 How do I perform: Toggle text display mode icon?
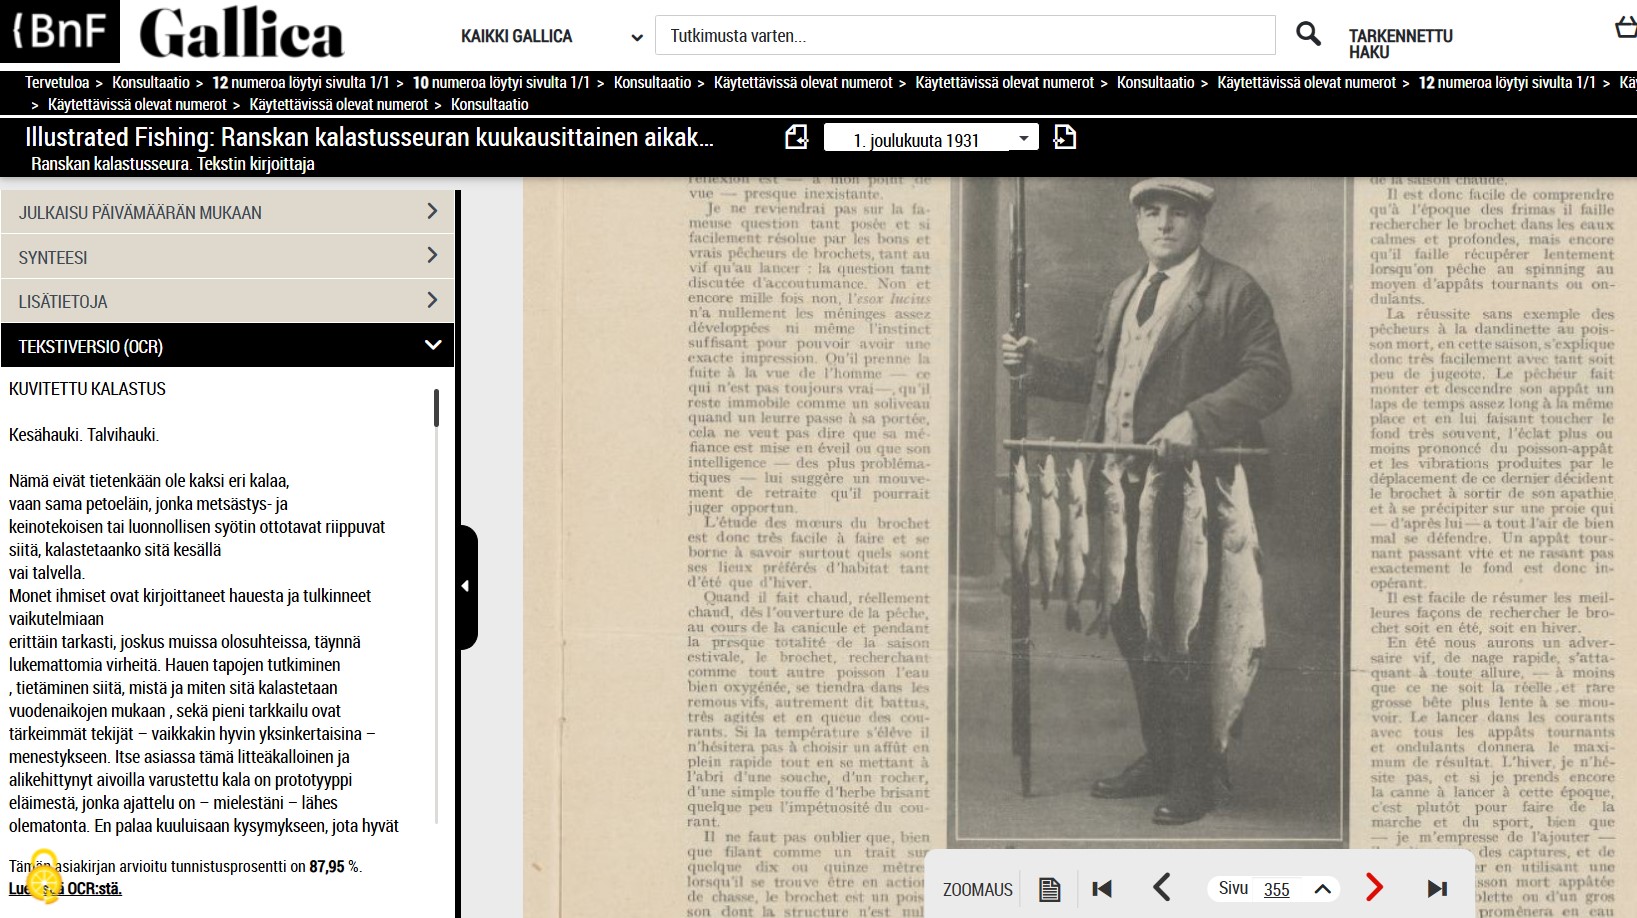pos(1049,889)
